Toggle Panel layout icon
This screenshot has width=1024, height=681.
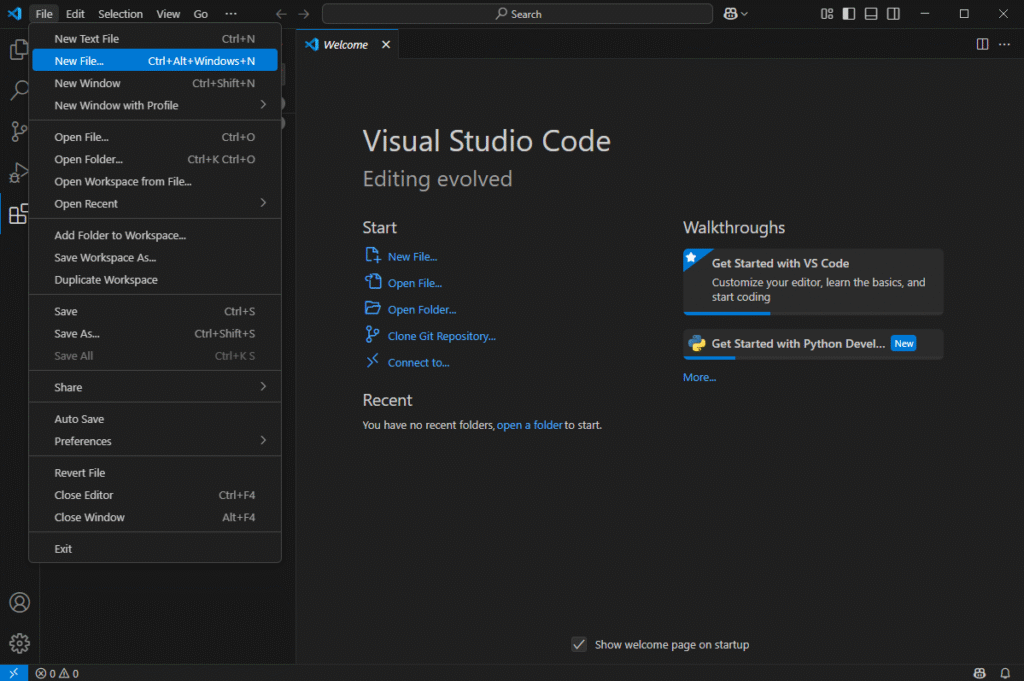[871, 14]
